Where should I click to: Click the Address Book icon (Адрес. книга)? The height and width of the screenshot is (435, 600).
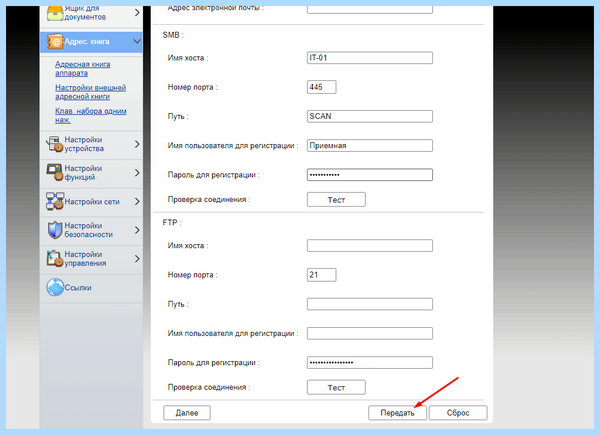point(55,41)
